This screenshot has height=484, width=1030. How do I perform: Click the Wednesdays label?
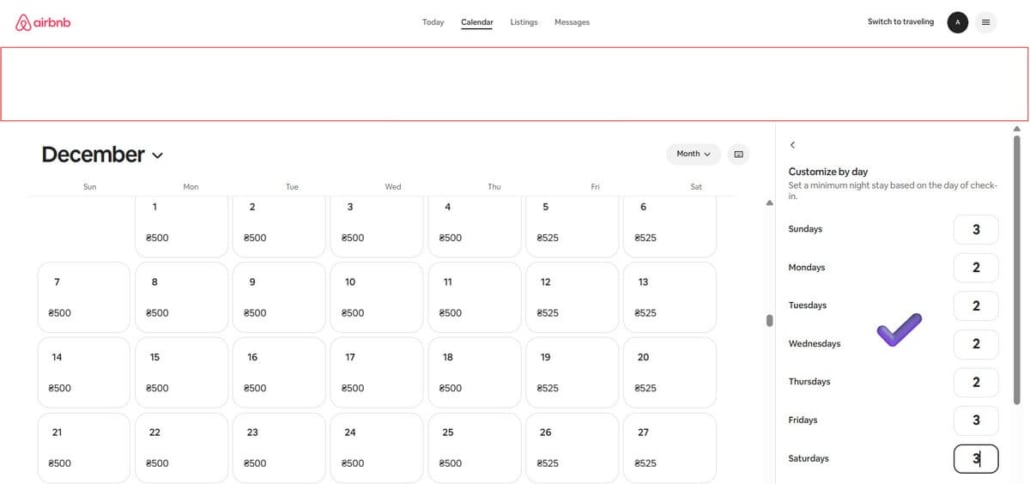(815, 343)
